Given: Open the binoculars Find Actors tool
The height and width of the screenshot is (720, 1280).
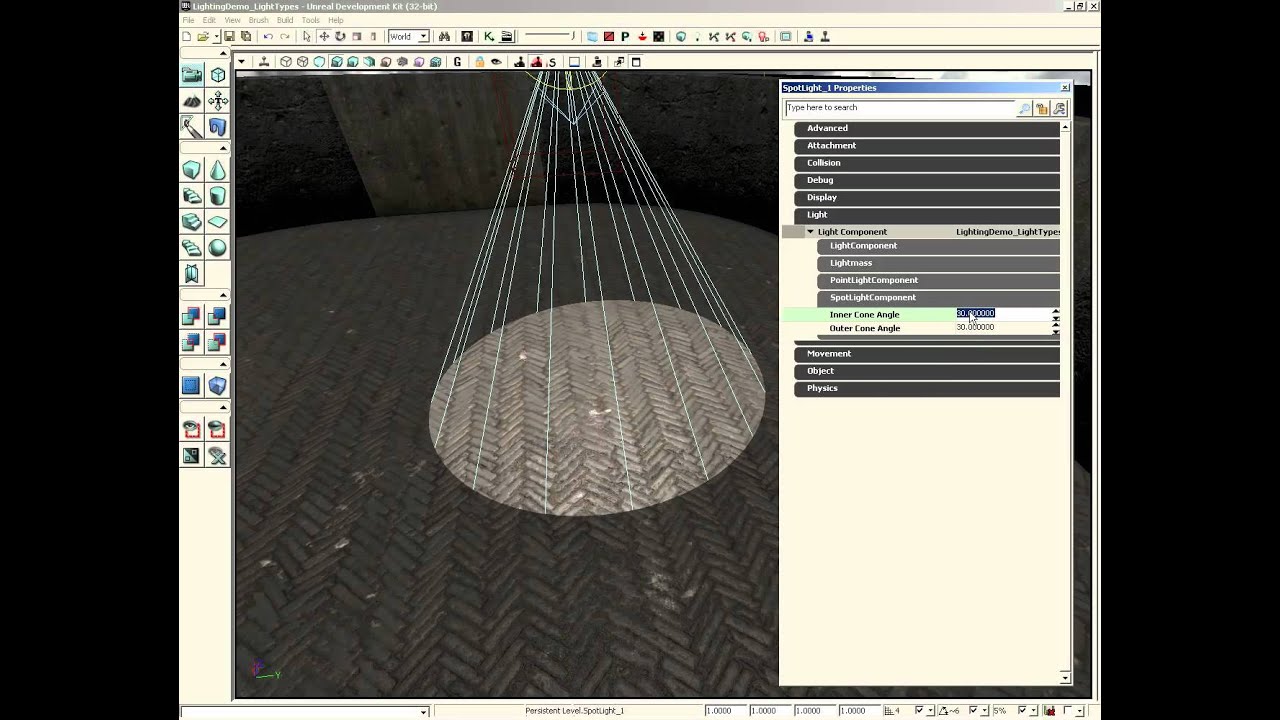Looking at the screenshot, I should 444,36.
